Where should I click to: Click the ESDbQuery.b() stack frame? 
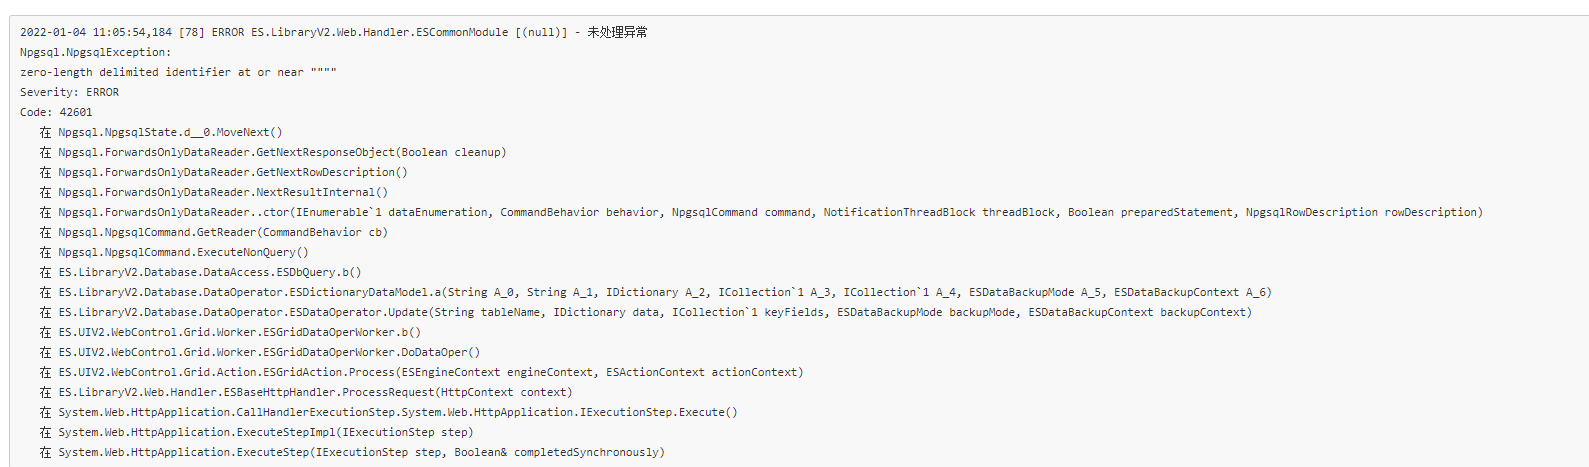(200, 272)
